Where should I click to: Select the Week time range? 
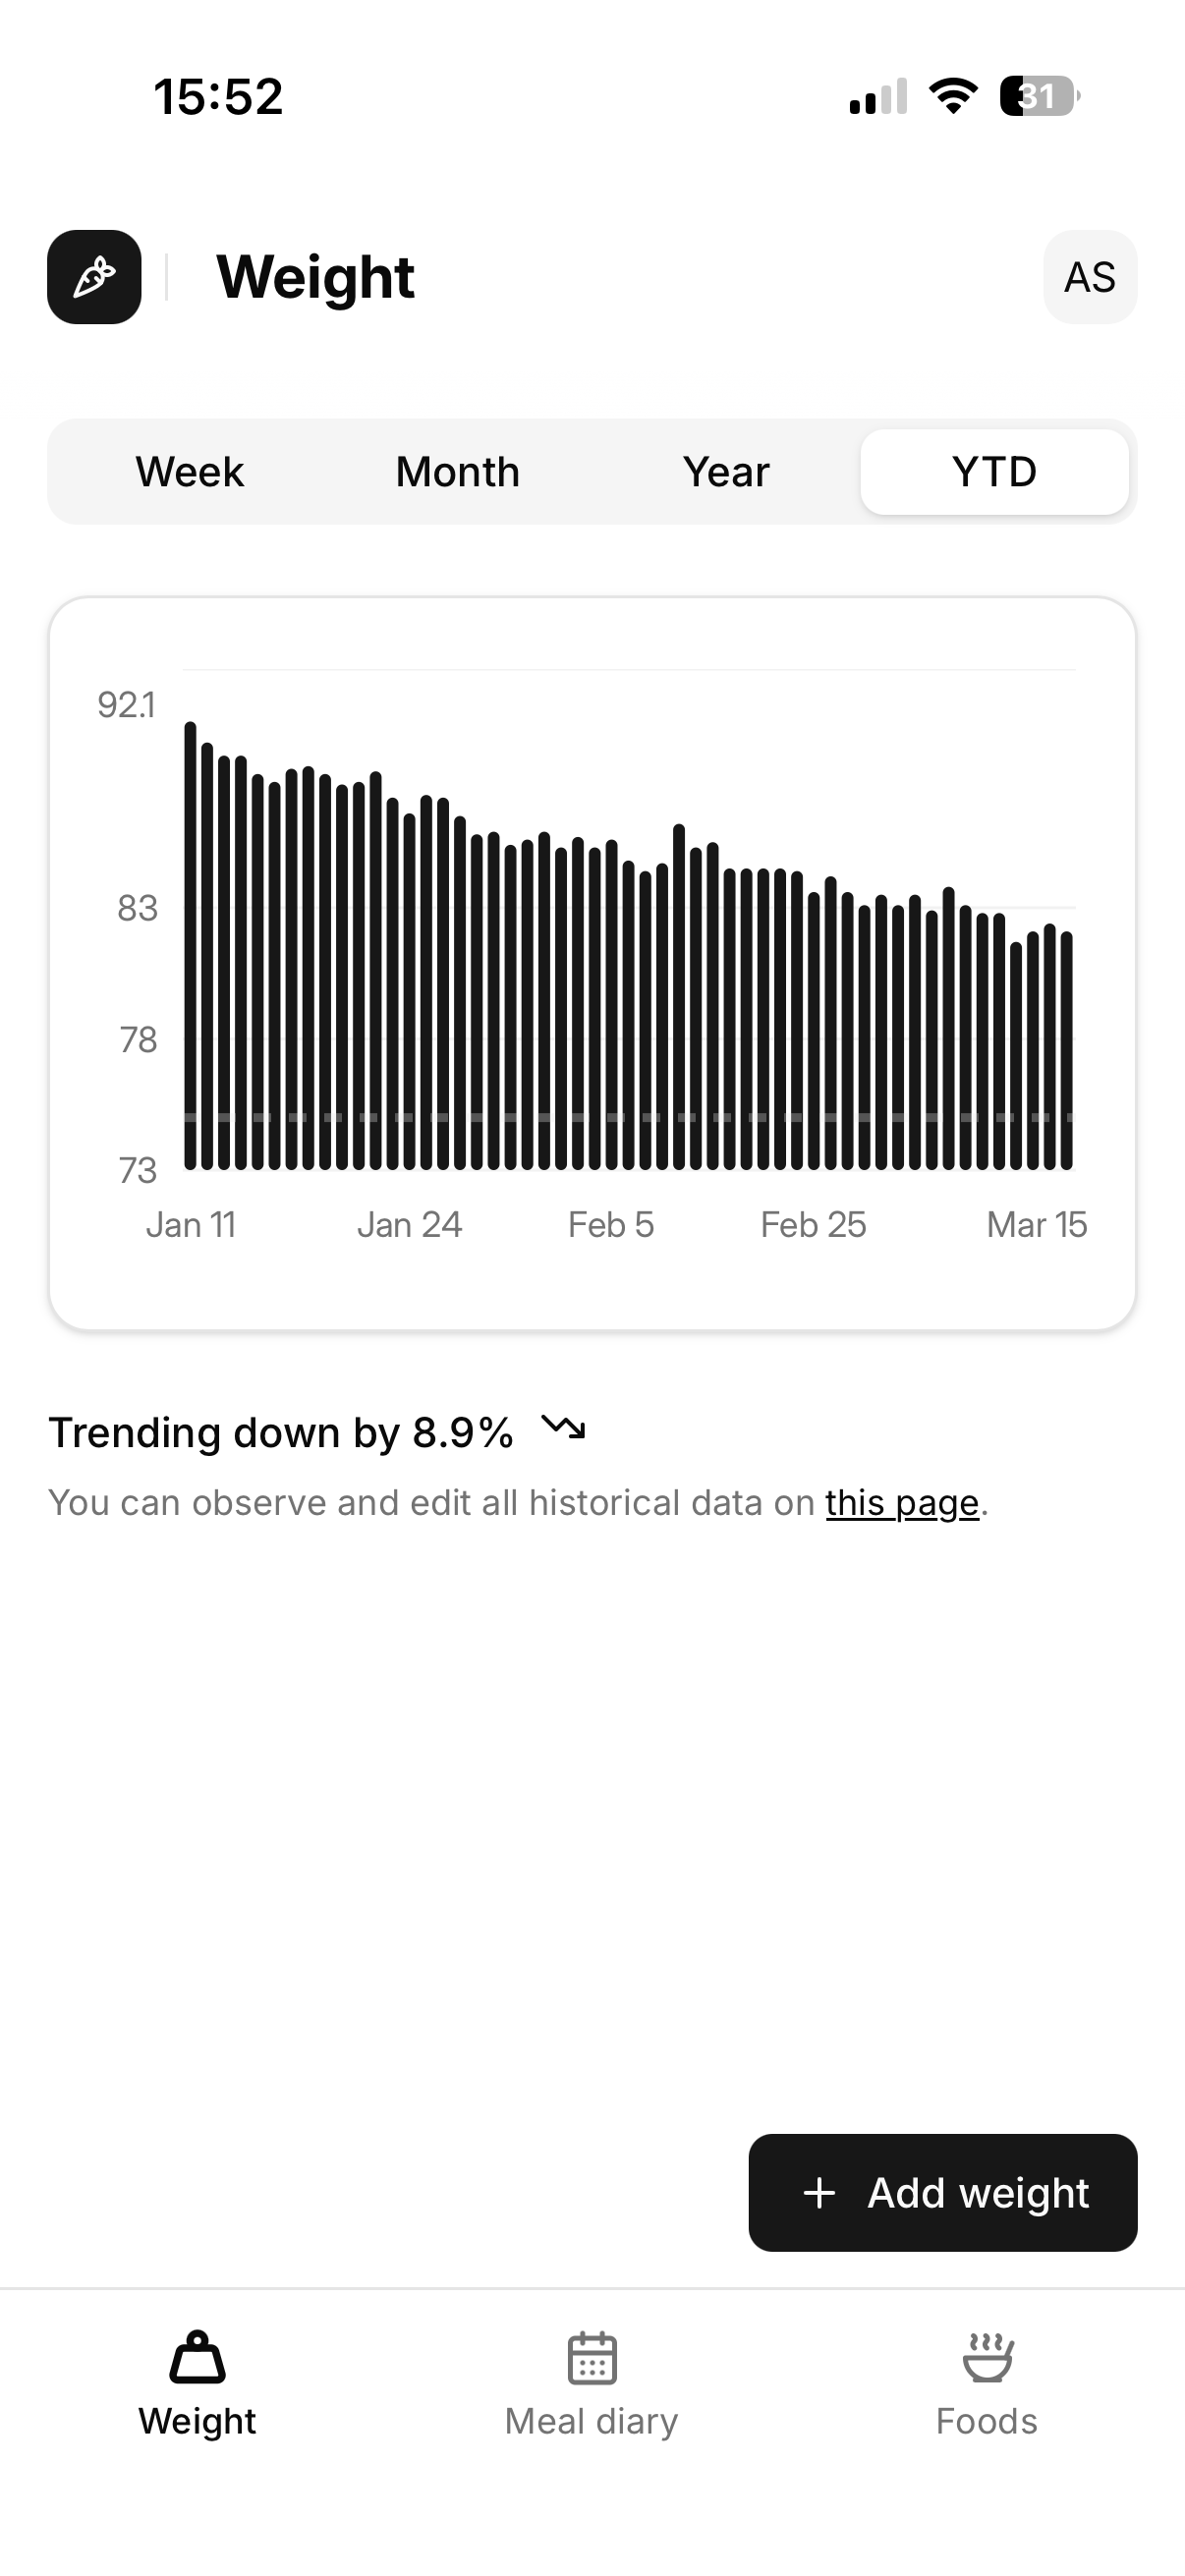pos(188,471)
